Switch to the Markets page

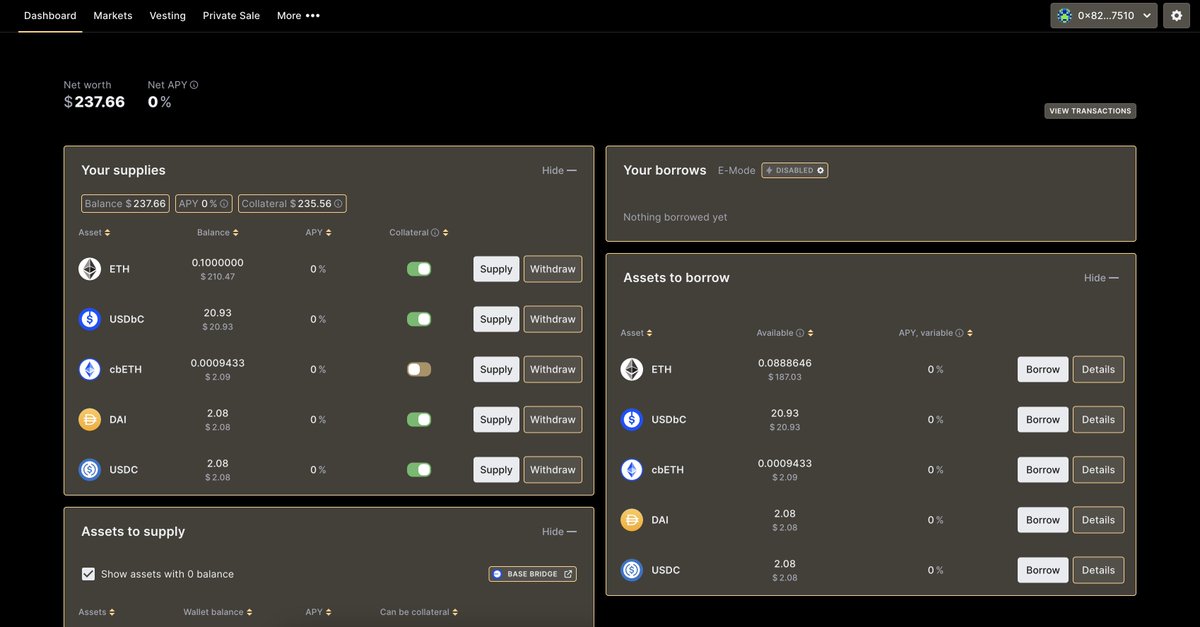pos(112,15)
